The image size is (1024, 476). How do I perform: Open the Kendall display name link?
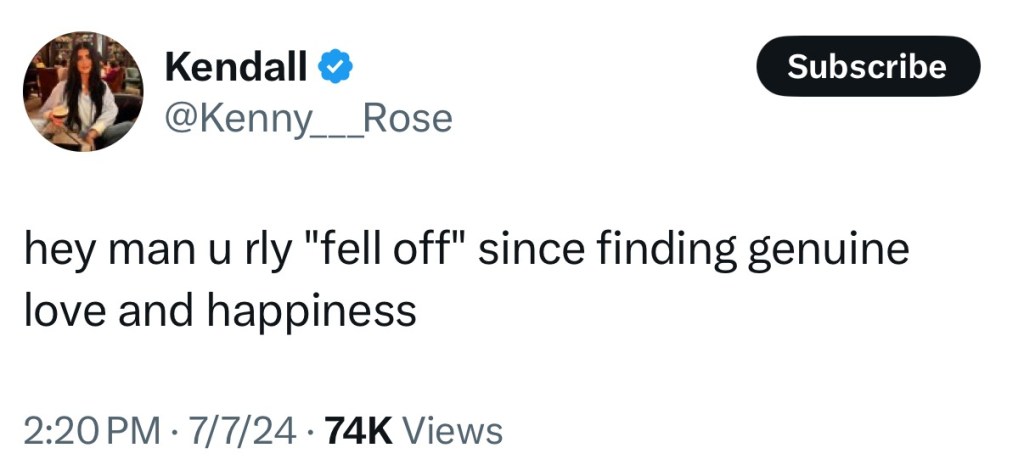[x=235, y=68]
